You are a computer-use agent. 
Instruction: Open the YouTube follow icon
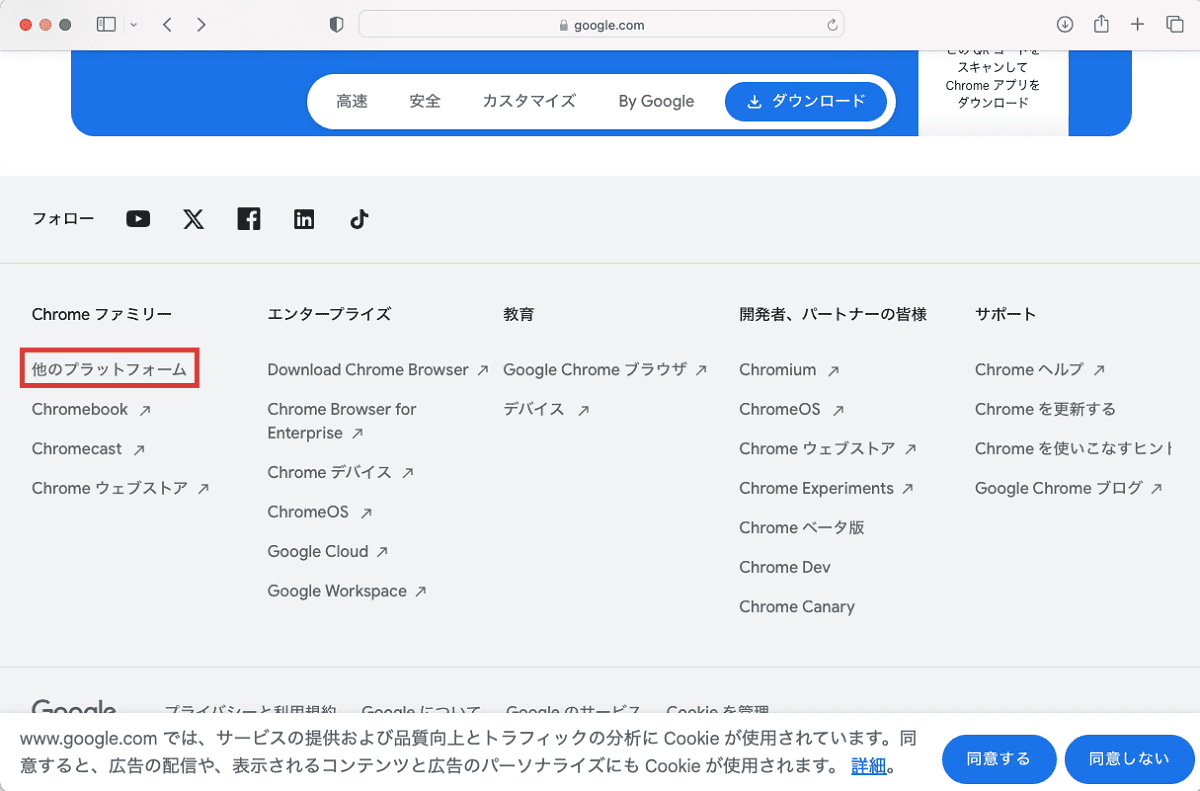pyautogui.click(x=138, y=219)
